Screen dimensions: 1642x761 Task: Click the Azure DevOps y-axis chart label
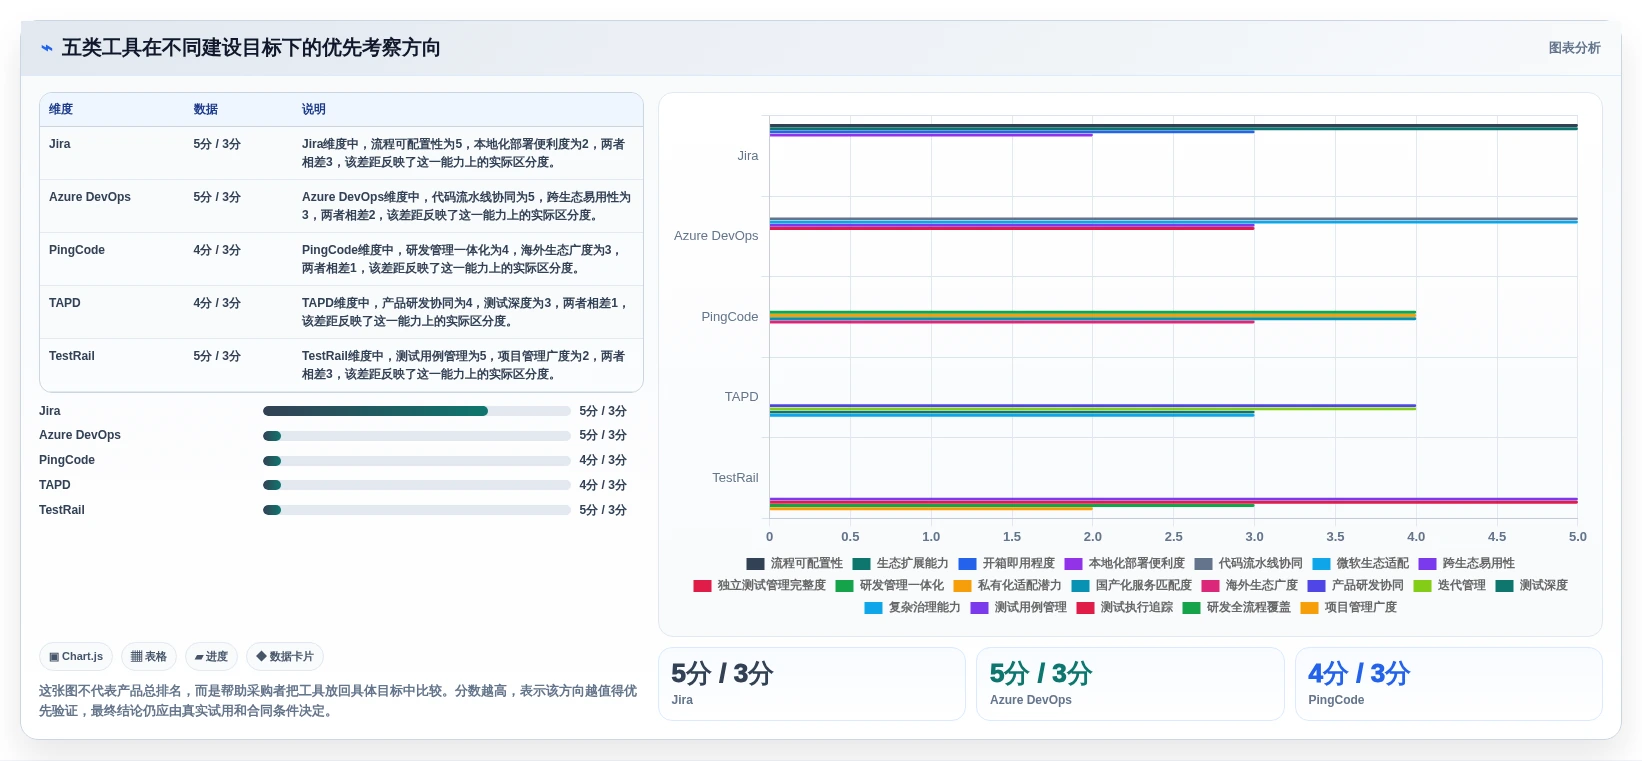pos(716,236)
